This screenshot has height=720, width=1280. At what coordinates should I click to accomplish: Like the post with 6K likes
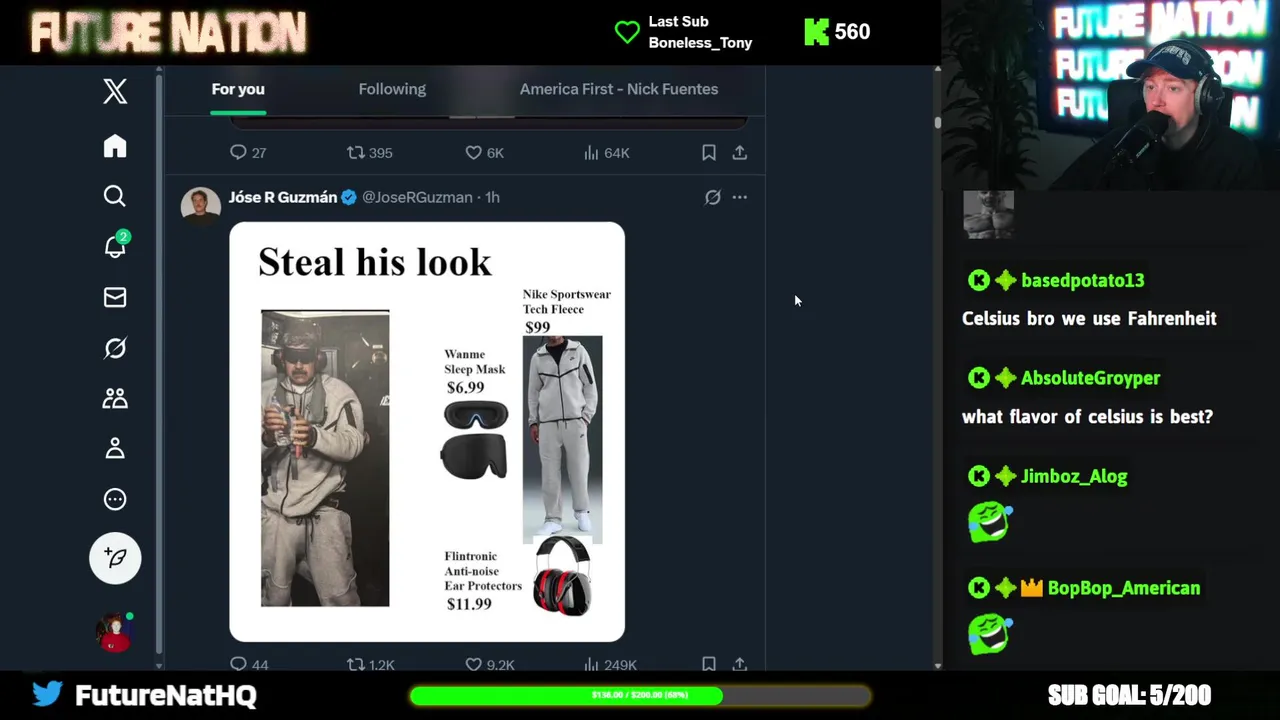click(484, 152)
